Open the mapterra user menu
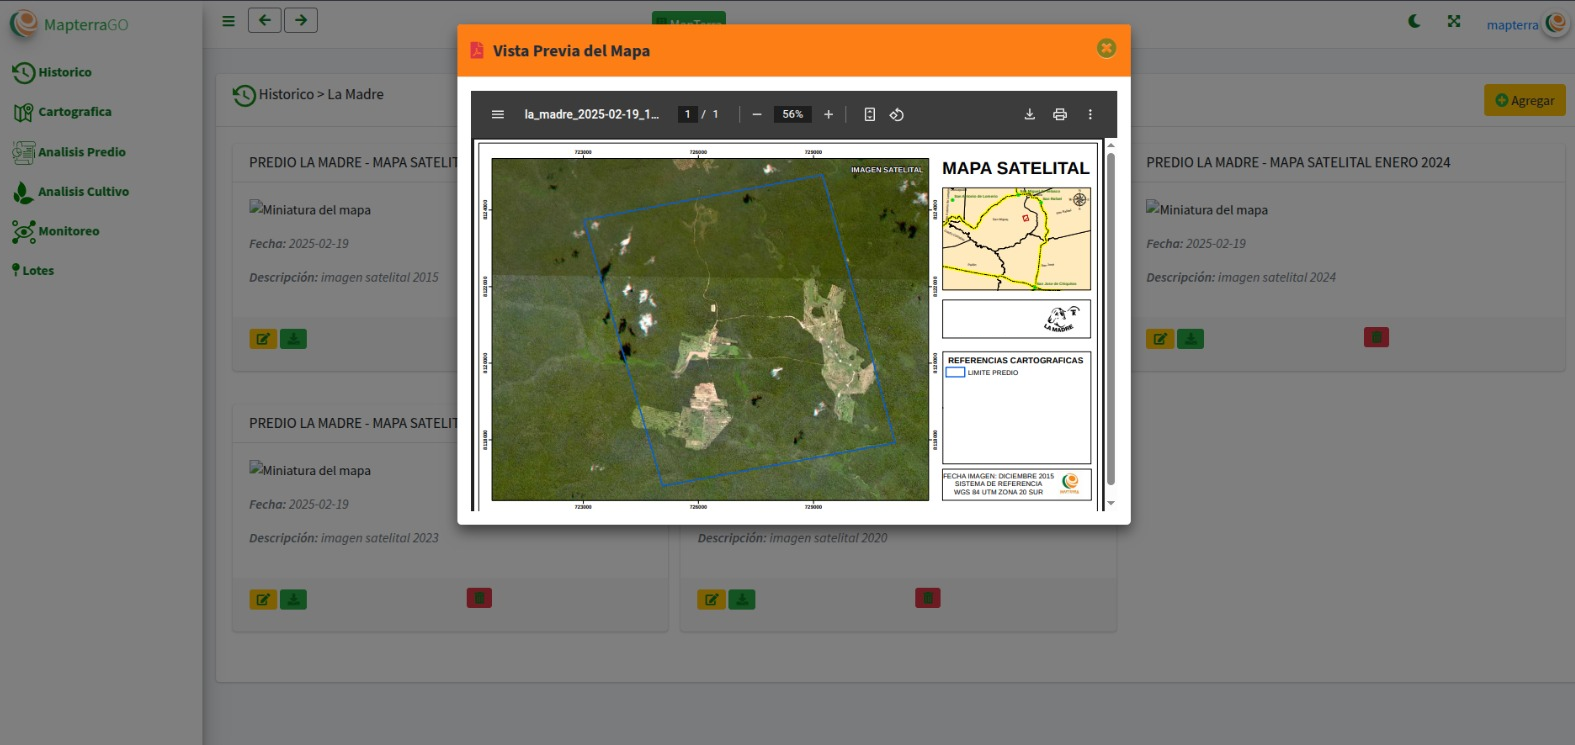The width and height of the screenshot is (1575, 745). click(1525, 24)
